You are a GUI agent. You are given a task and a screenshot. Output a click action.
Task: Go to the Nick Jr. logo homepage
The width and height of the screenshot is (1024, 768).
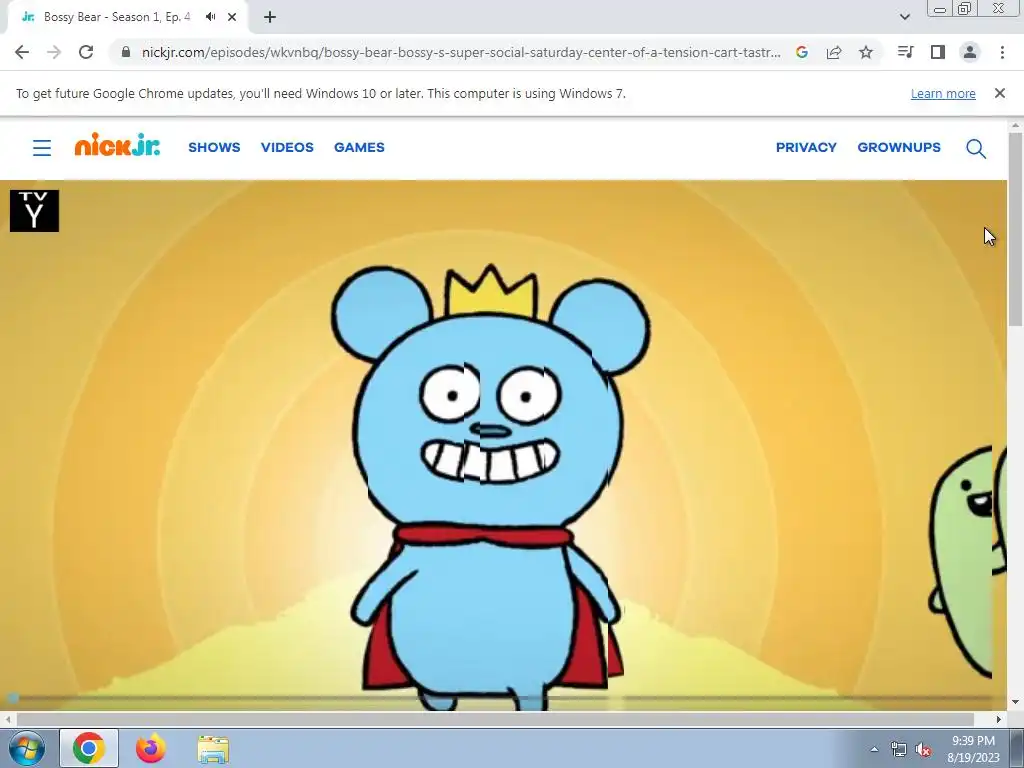coord(117,145)
